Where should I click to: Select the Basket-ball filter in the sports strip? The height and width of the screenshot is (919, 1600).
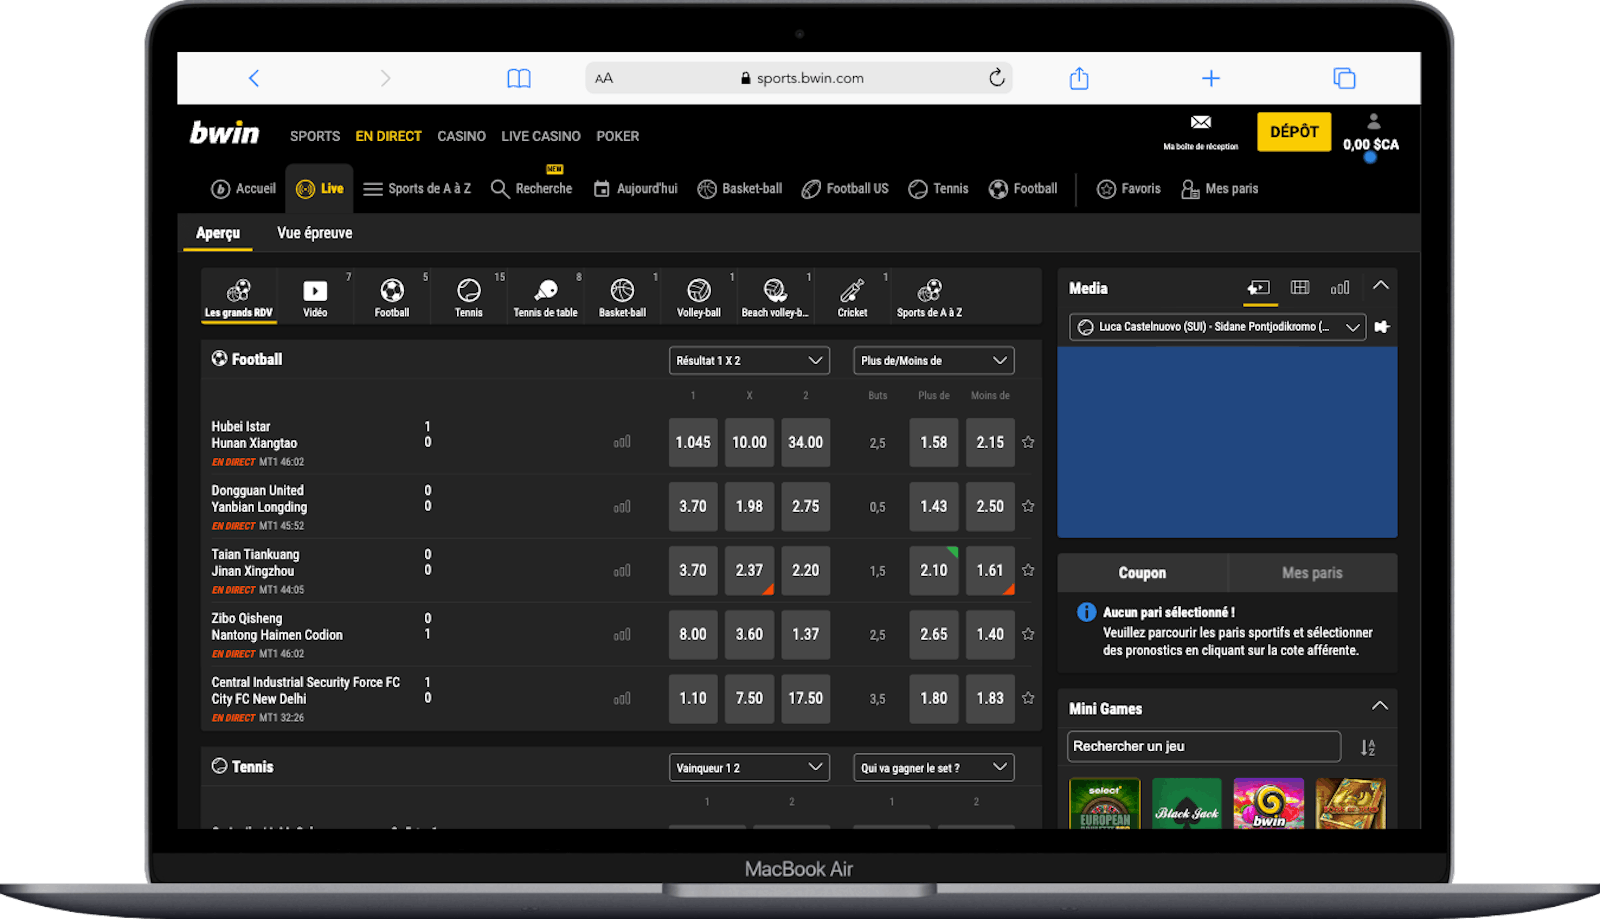click(622, 296)
